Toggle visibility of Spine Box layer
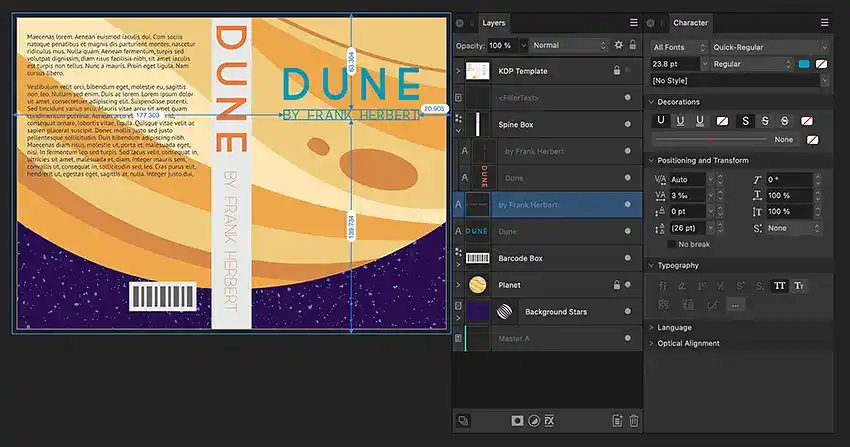The width and height of the screenshot is (850, 447). [627, 124]
